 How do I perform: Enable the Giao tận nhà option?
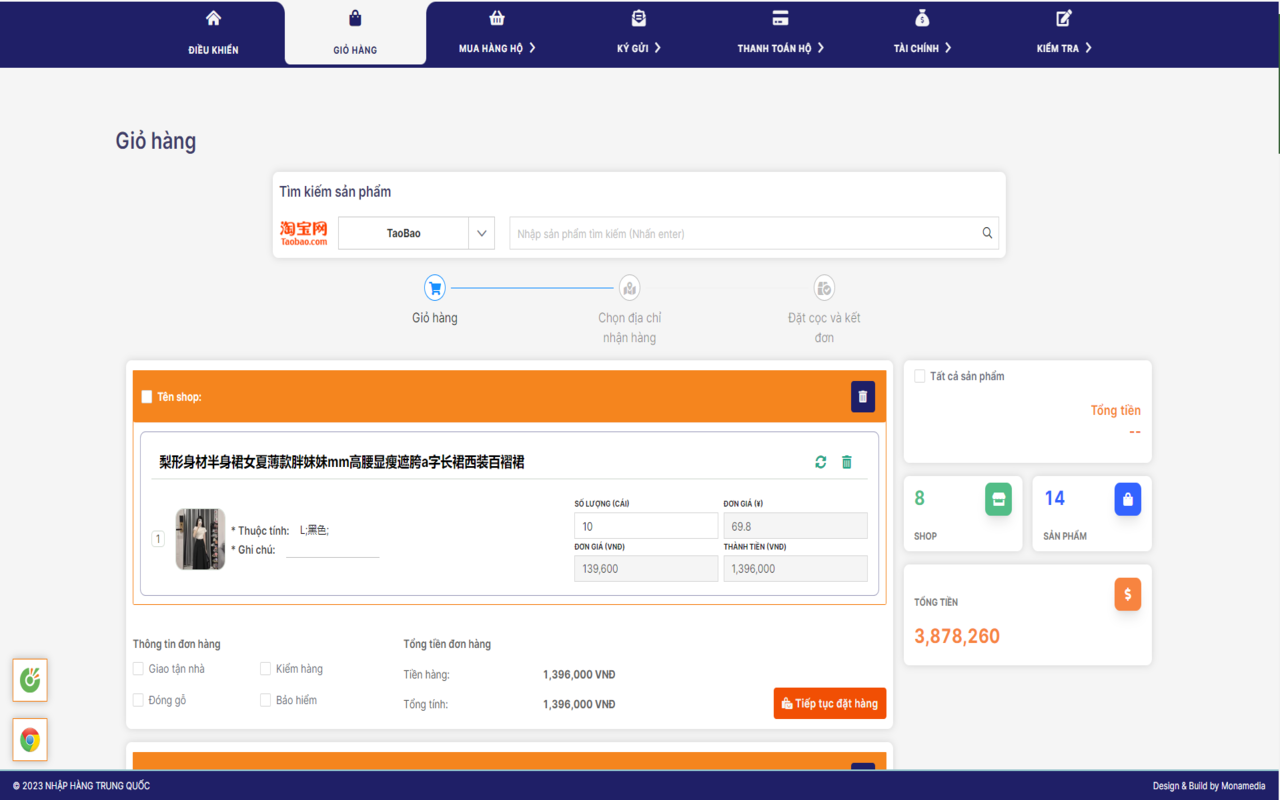[139, 669]
